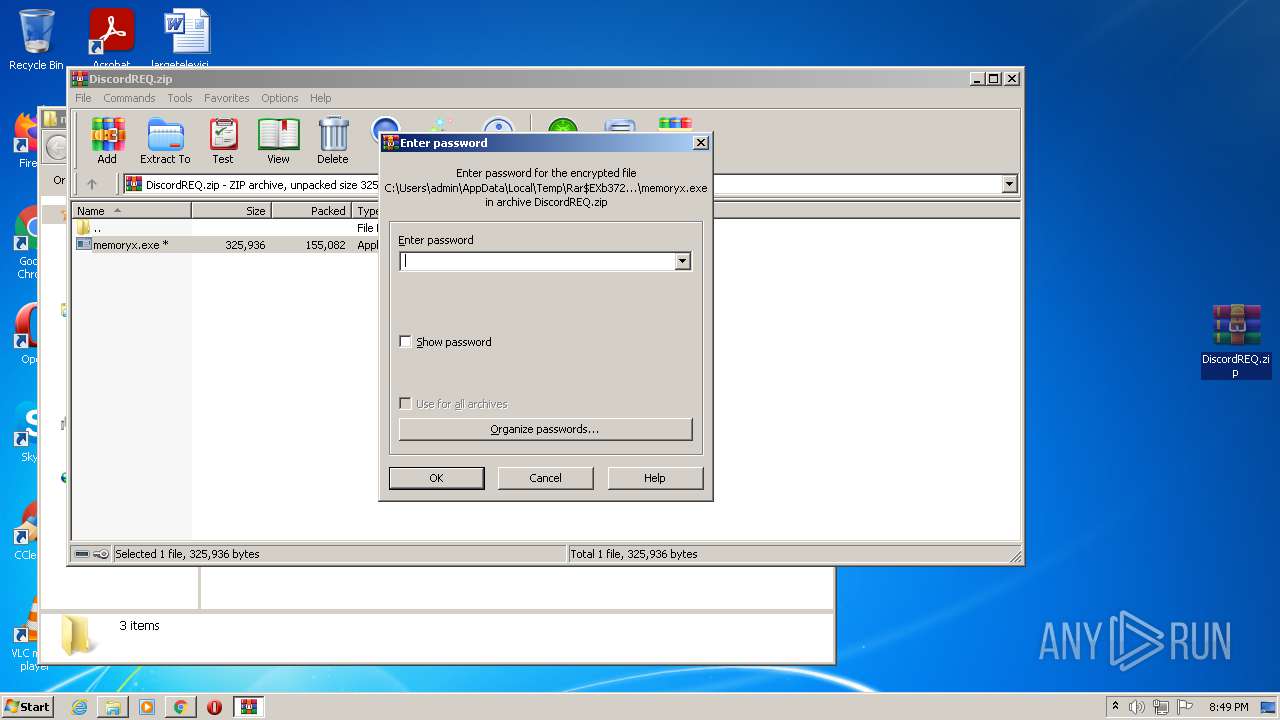Show hidden tray icons arrow
This screenshot has height=720, width=1280.
click(x=1115, y=706)
